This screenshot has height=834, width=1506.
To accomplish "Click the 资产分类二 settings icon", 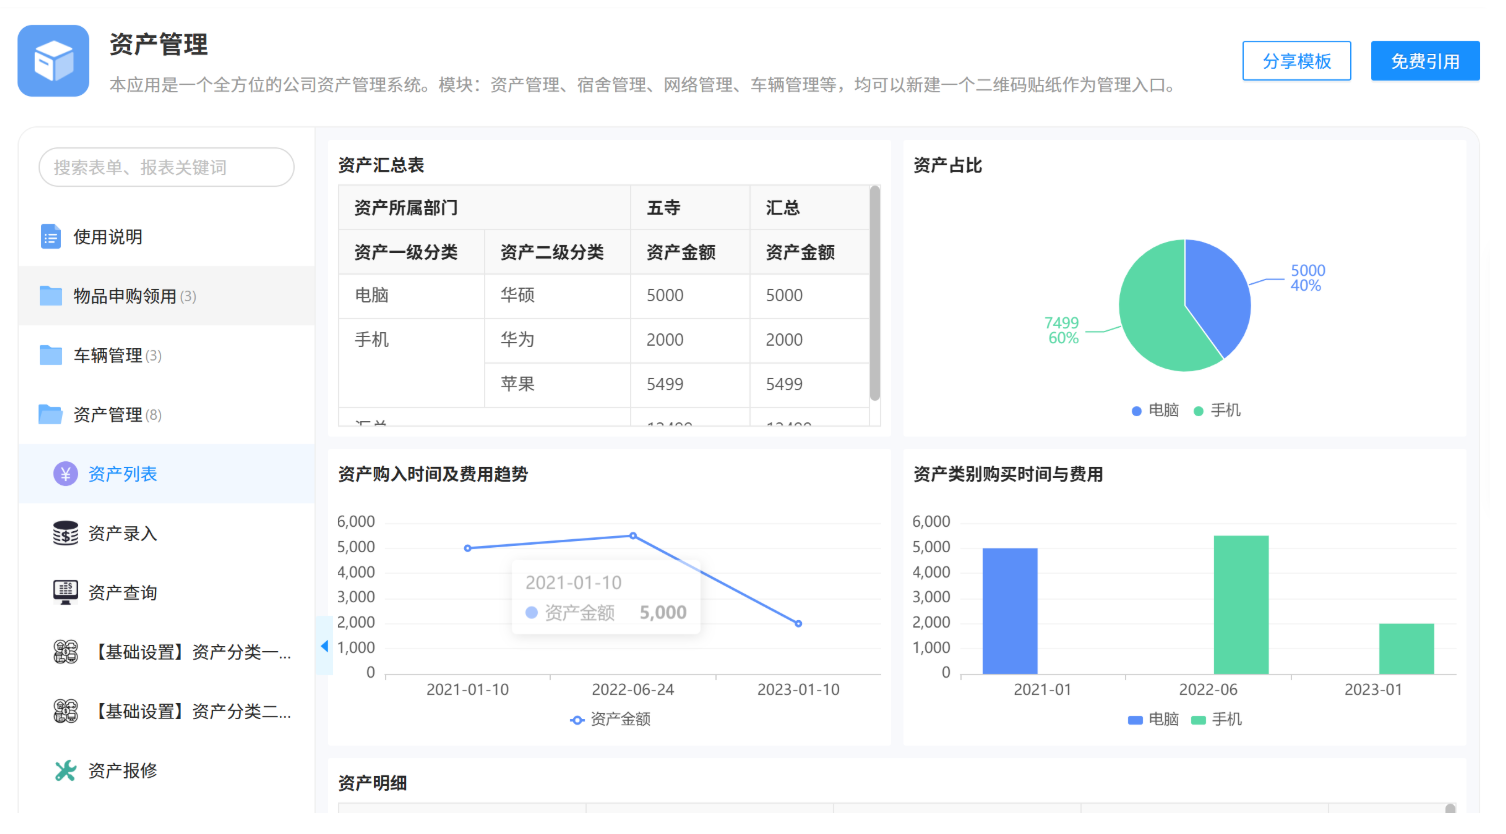I will click(65, 711).
